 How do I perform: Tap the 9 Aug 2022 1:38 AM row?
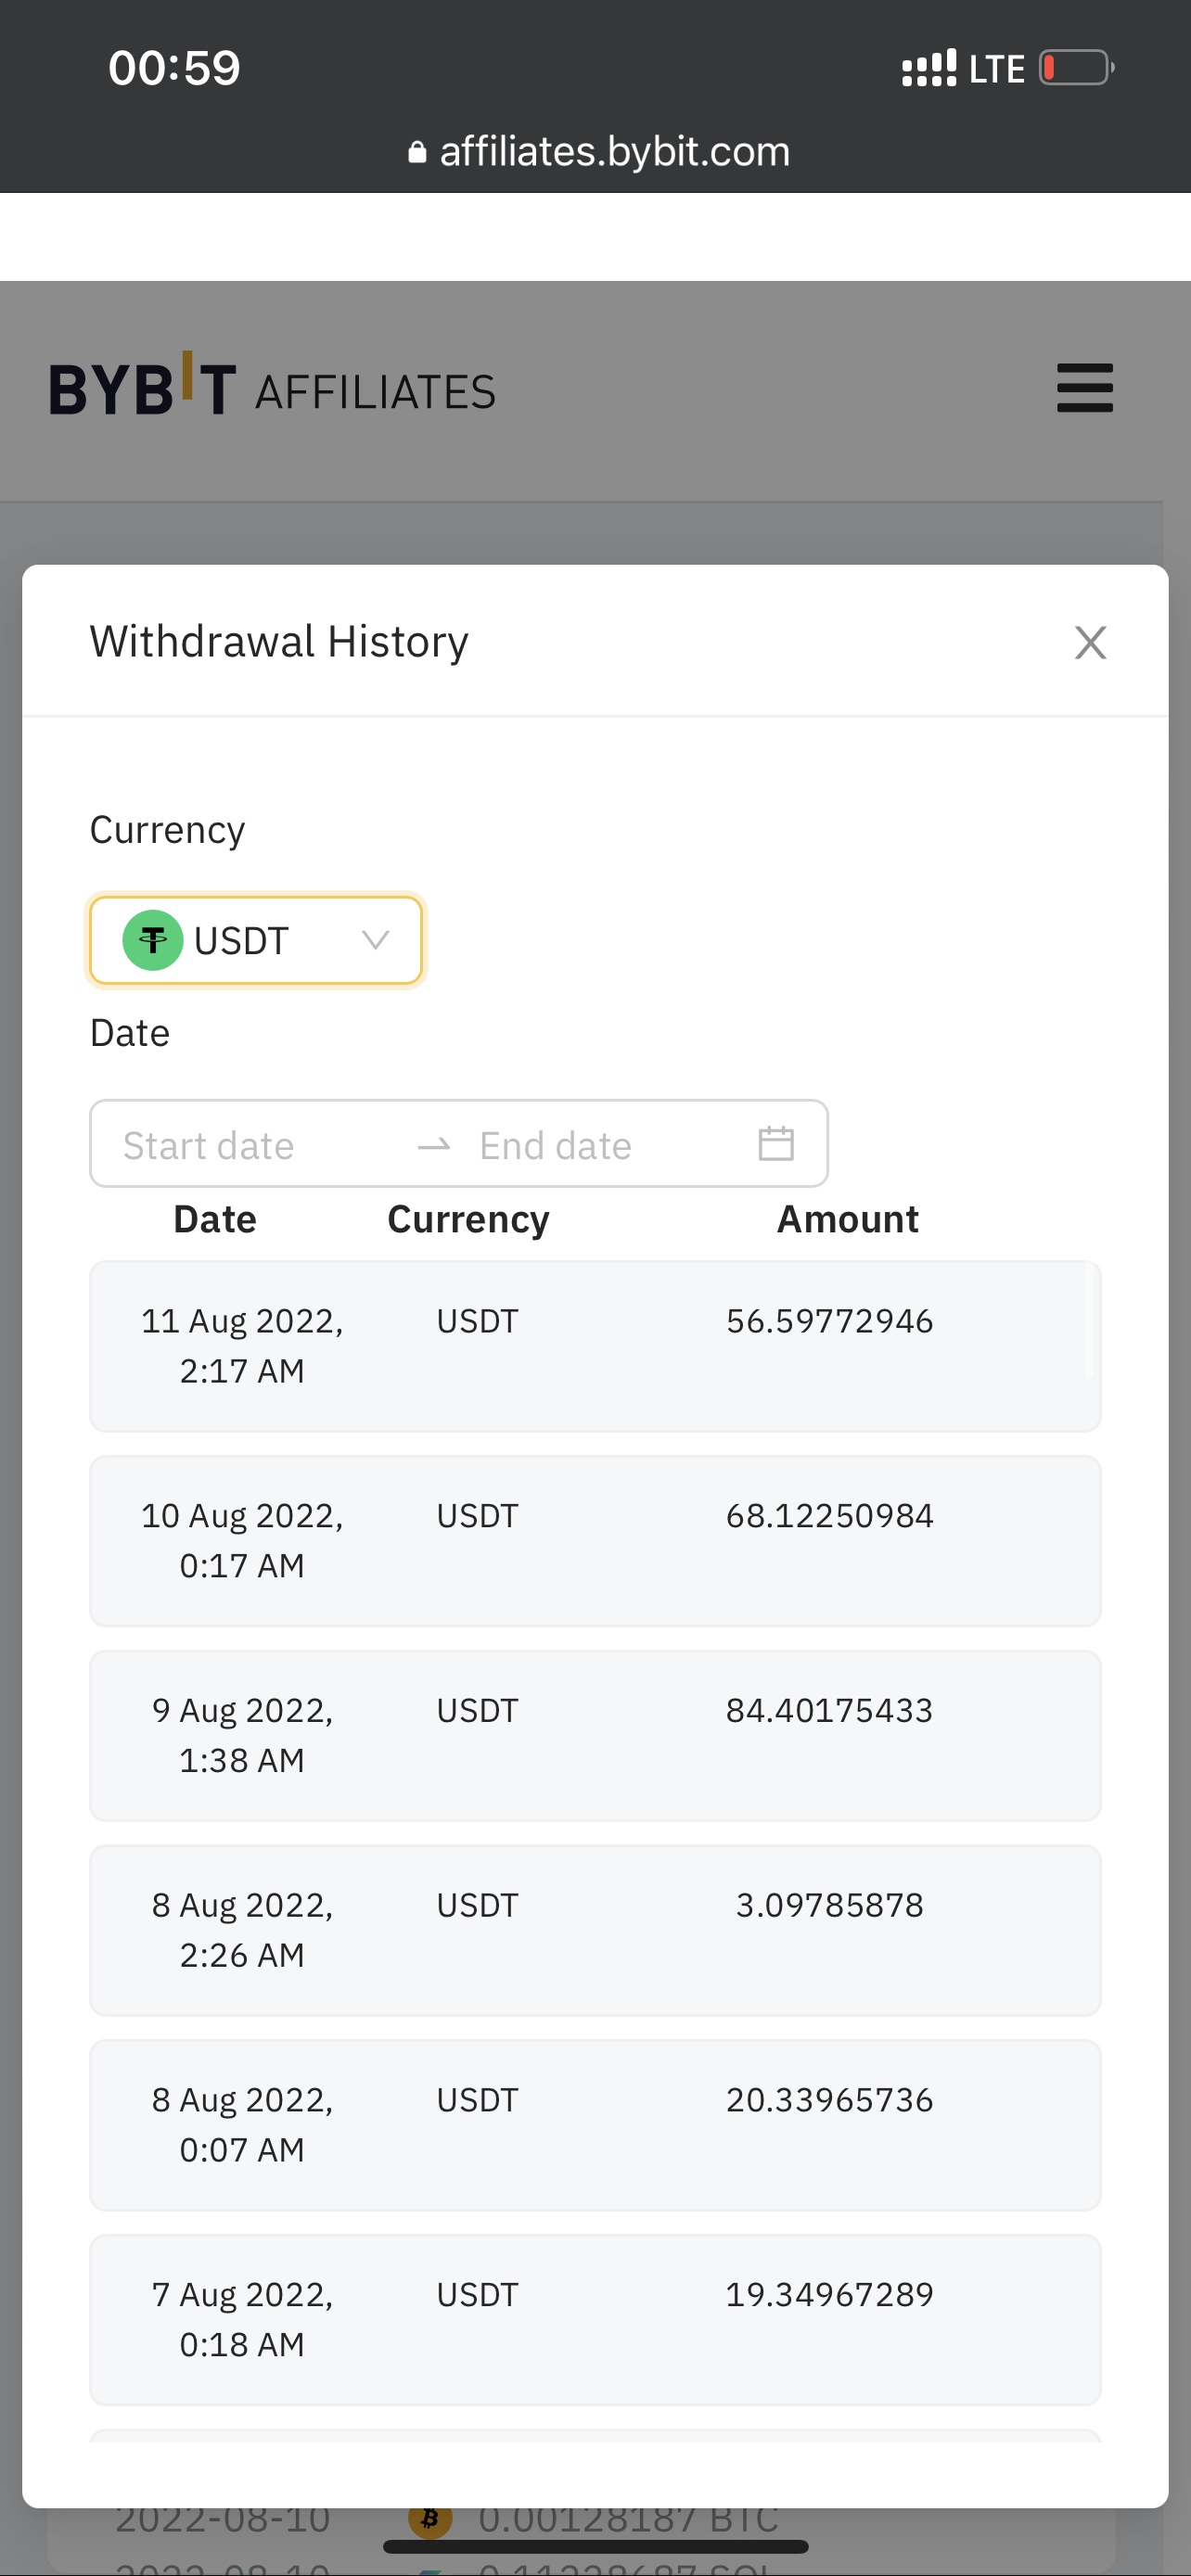pos(595,1735)
